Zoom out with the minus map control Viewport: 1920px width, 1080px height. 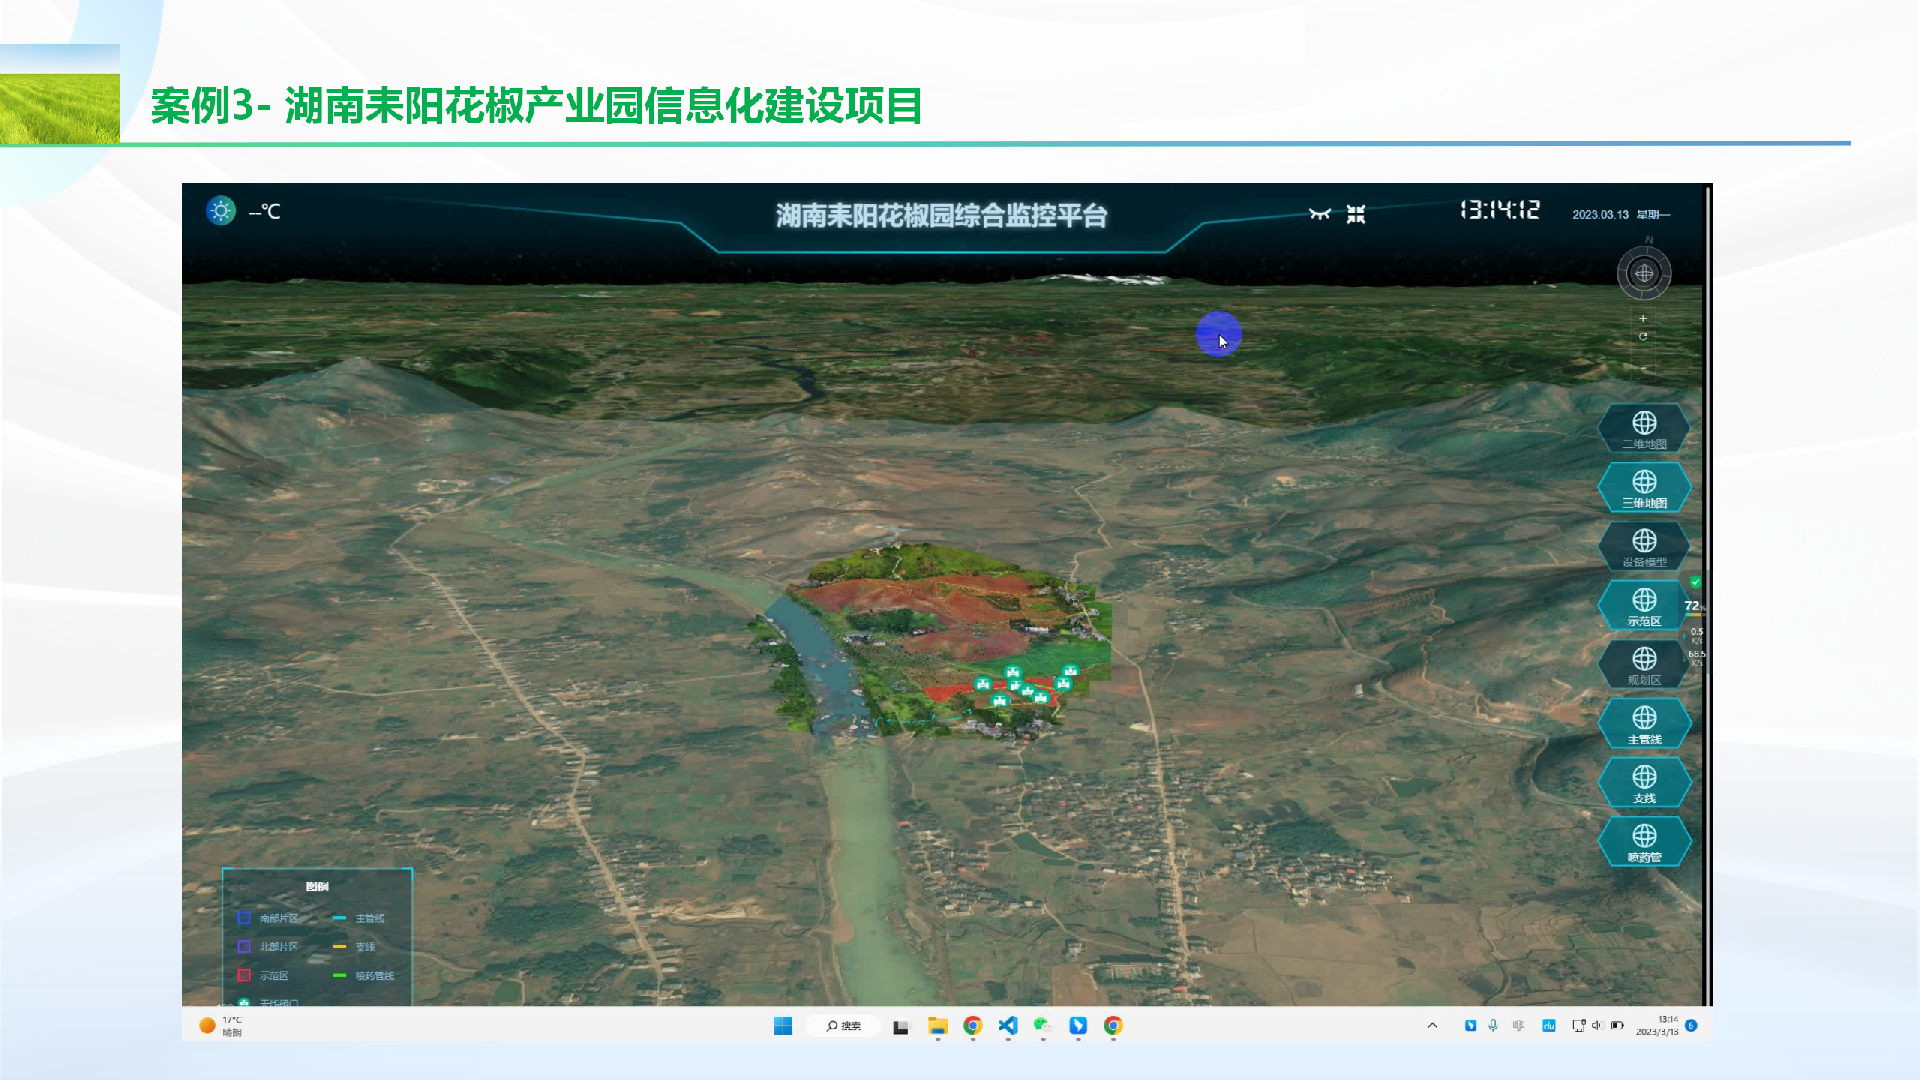point(1643,368)
